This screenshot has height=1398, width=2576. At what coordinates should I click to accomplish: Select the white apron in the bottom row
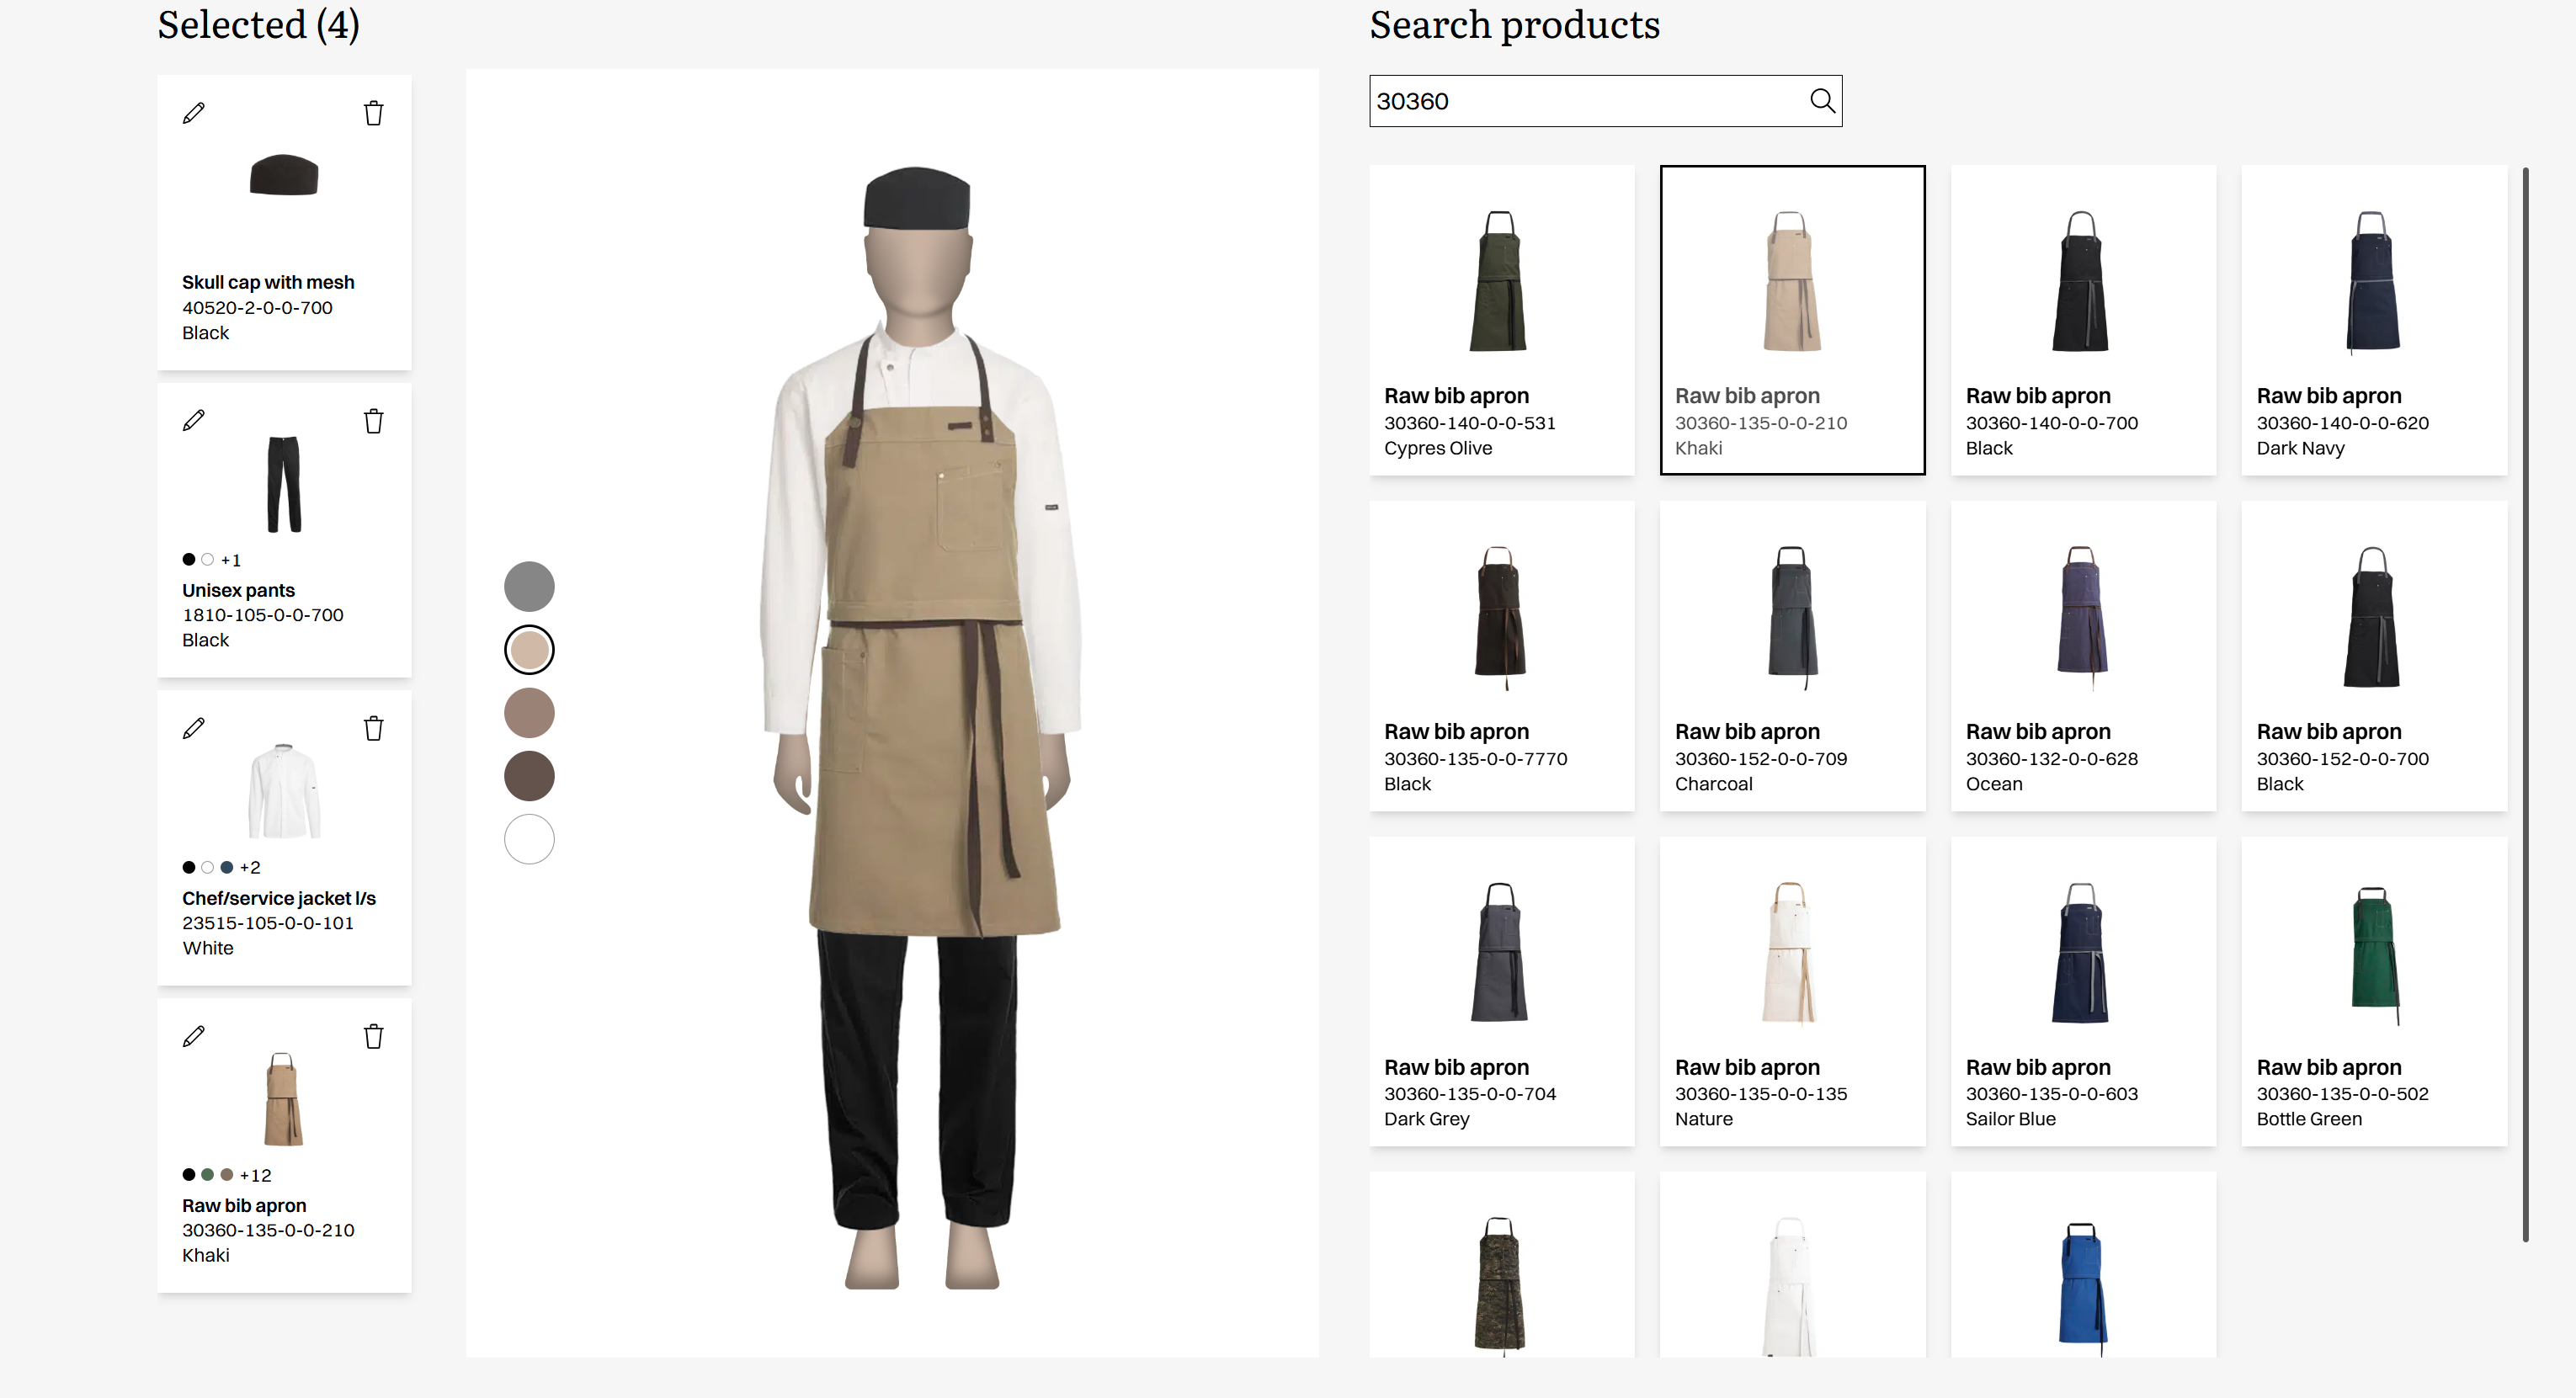point(1790,1286)
